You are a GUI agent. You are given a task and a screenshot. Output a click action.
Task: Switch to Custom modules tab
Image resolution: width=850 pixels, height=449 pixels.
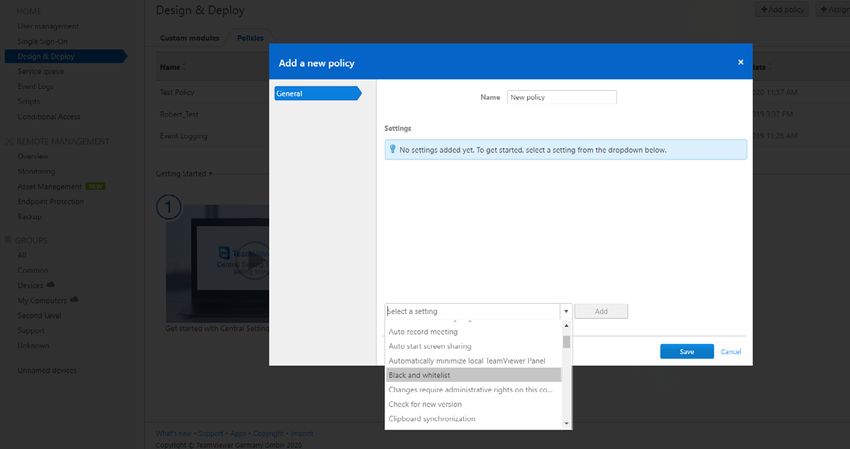(190, 38)
